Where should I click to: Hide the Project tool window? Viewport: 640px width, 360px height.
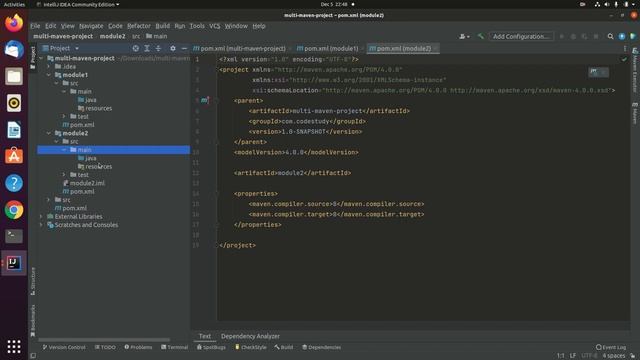[184, 48]
